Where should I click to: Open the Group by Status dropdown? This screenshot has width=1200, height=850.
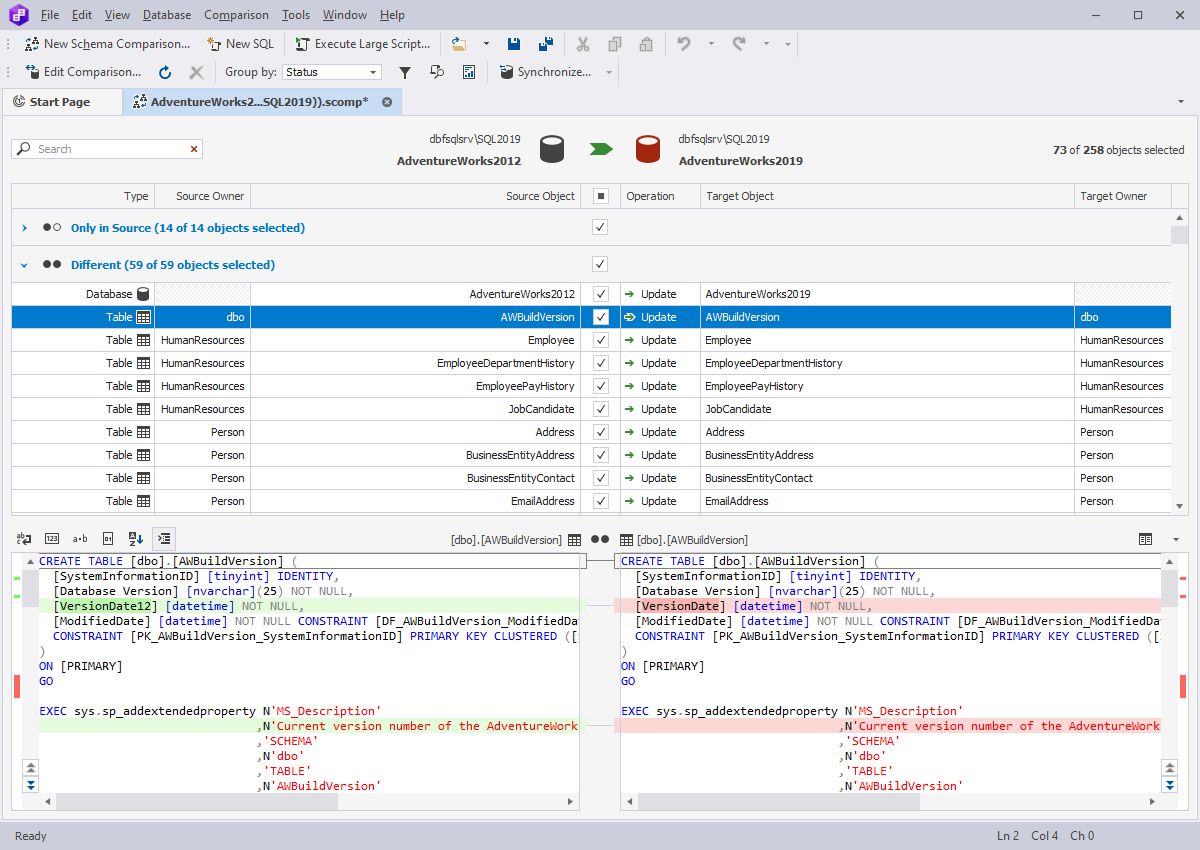click(373, 72)
